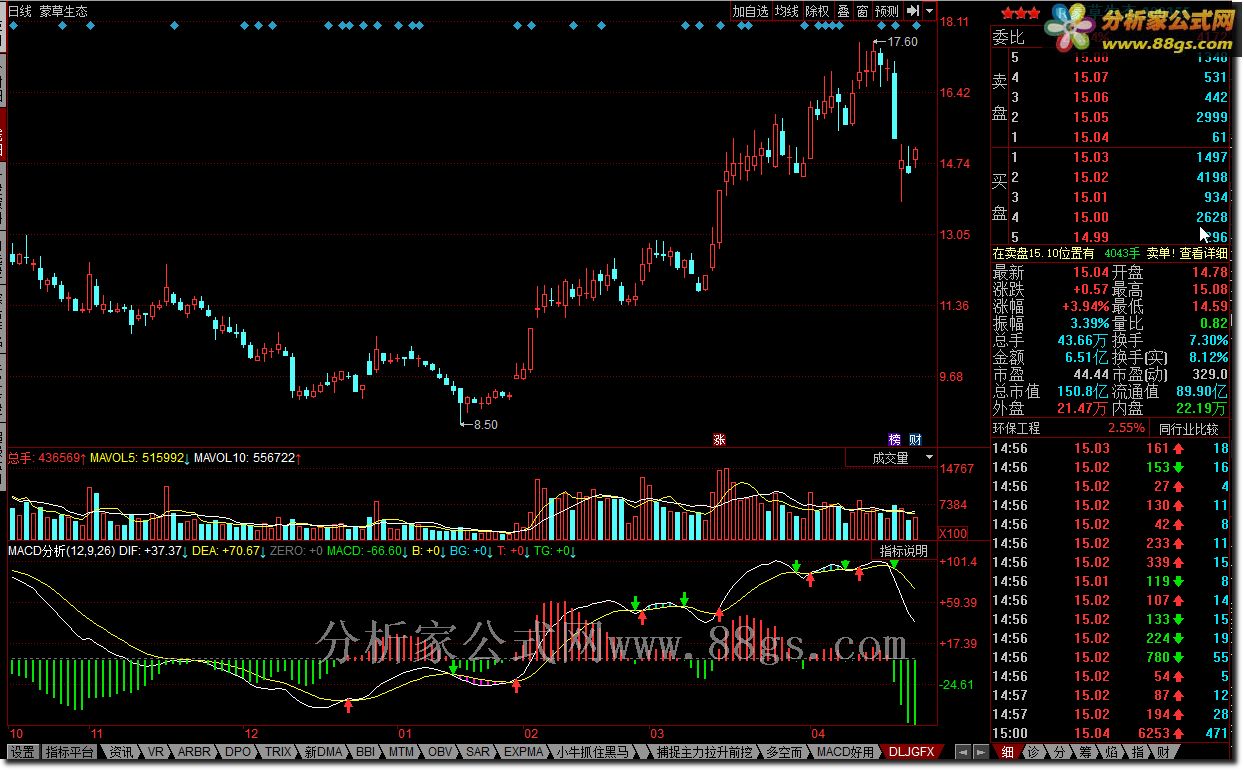The width and height of the screenshot is (1244, 770).
Task: Select the 财 finance panel tab
Action: [x=1163, y=752]
